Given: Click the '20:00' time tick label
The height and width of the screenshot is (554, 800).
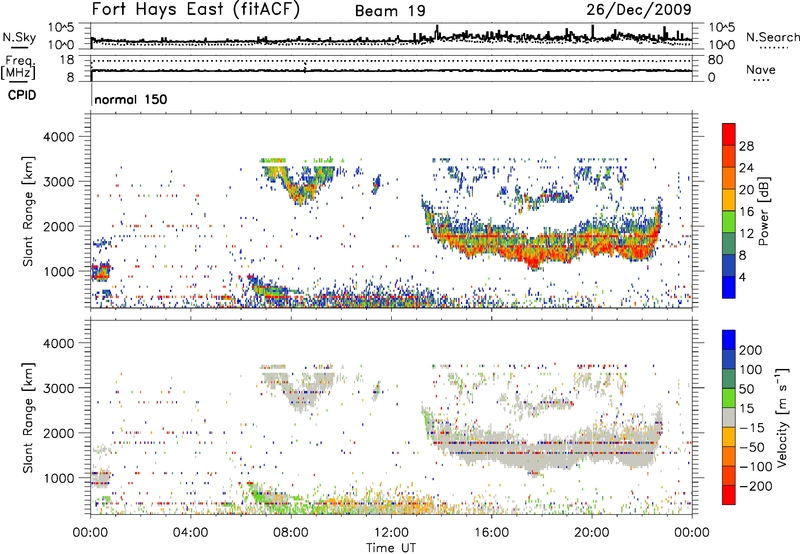Looking at the screenshot, I should (x=591, y=533).
